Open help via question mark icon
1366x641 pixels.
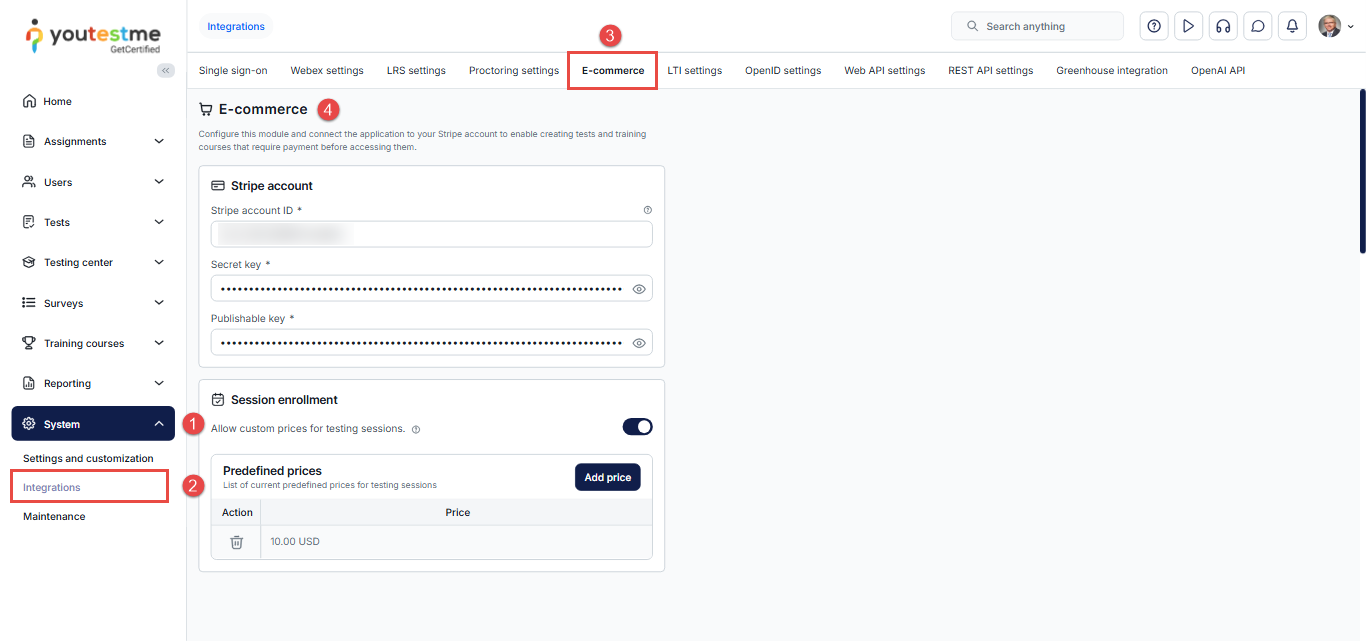(x=1154, y=26)
